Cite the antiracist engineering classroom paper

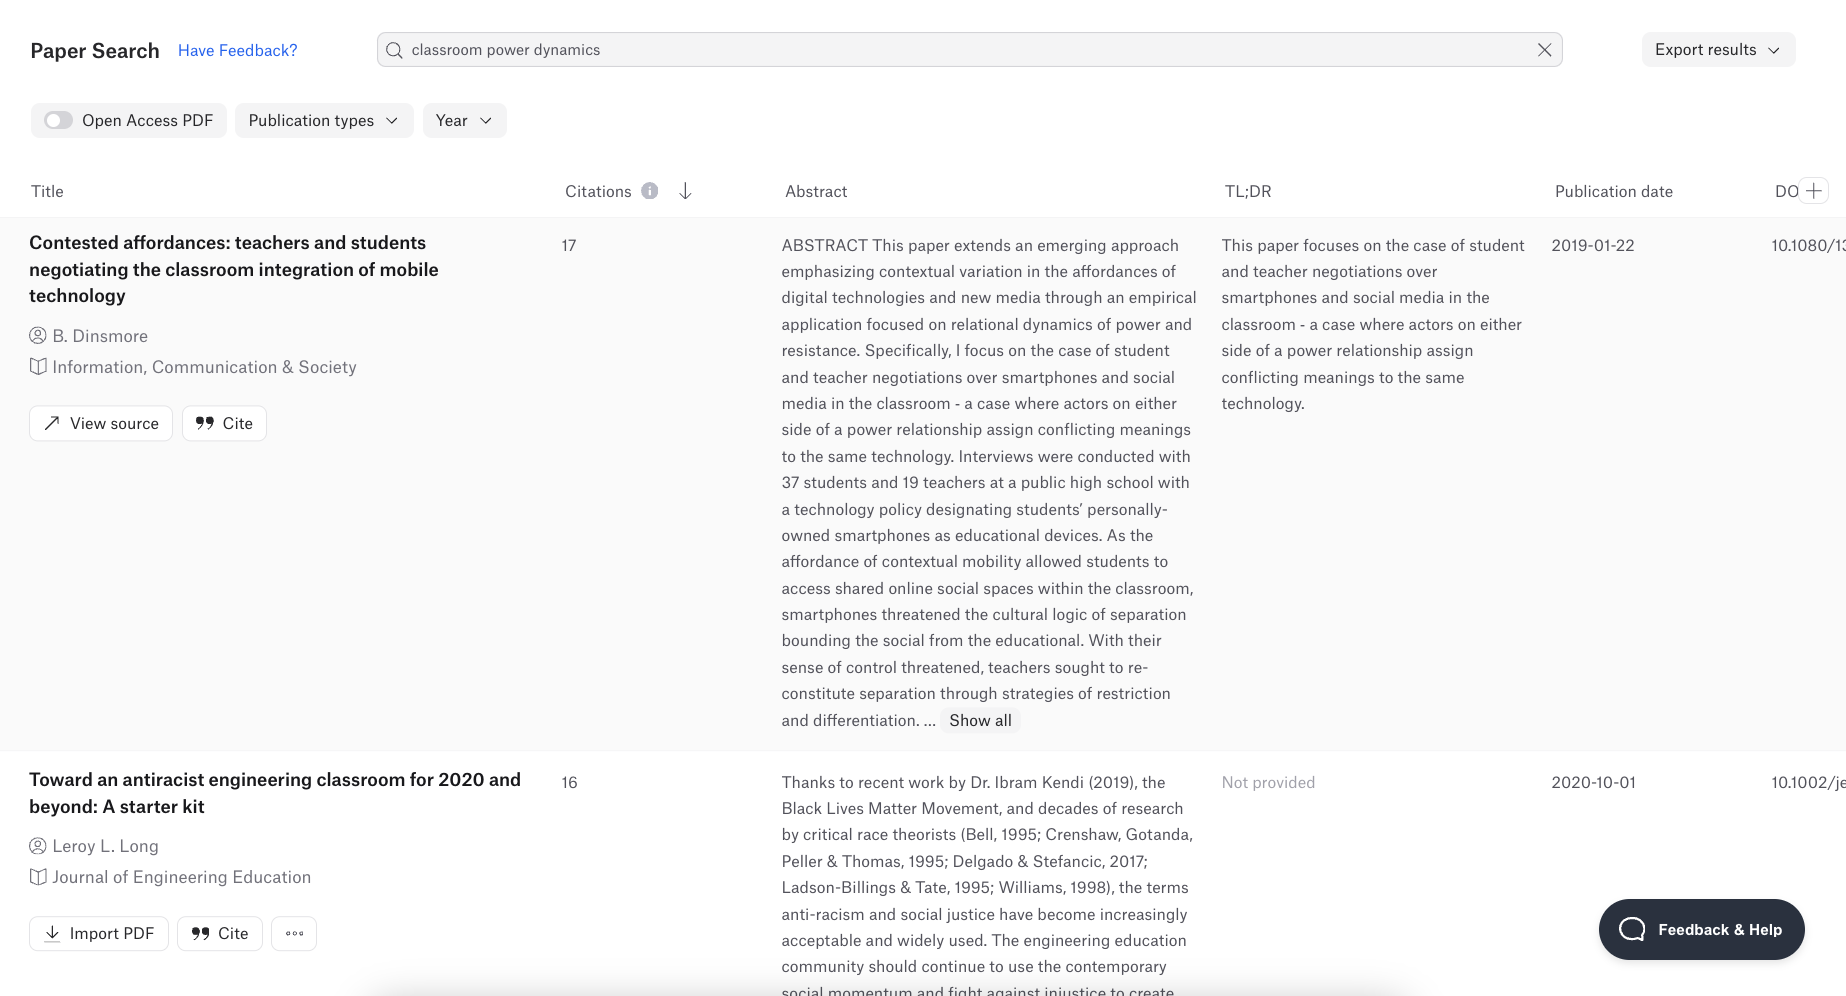click(x=220, y=933)
